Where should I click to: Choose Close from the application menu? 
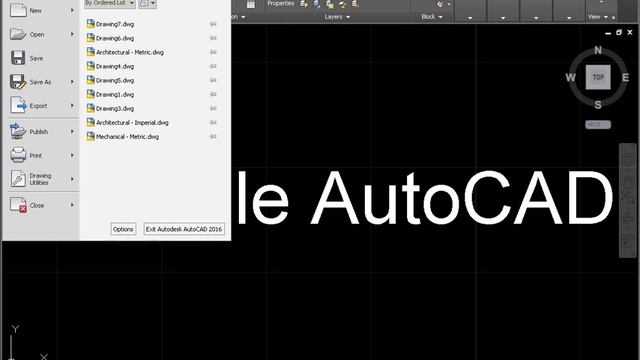[x=41, y=205]
